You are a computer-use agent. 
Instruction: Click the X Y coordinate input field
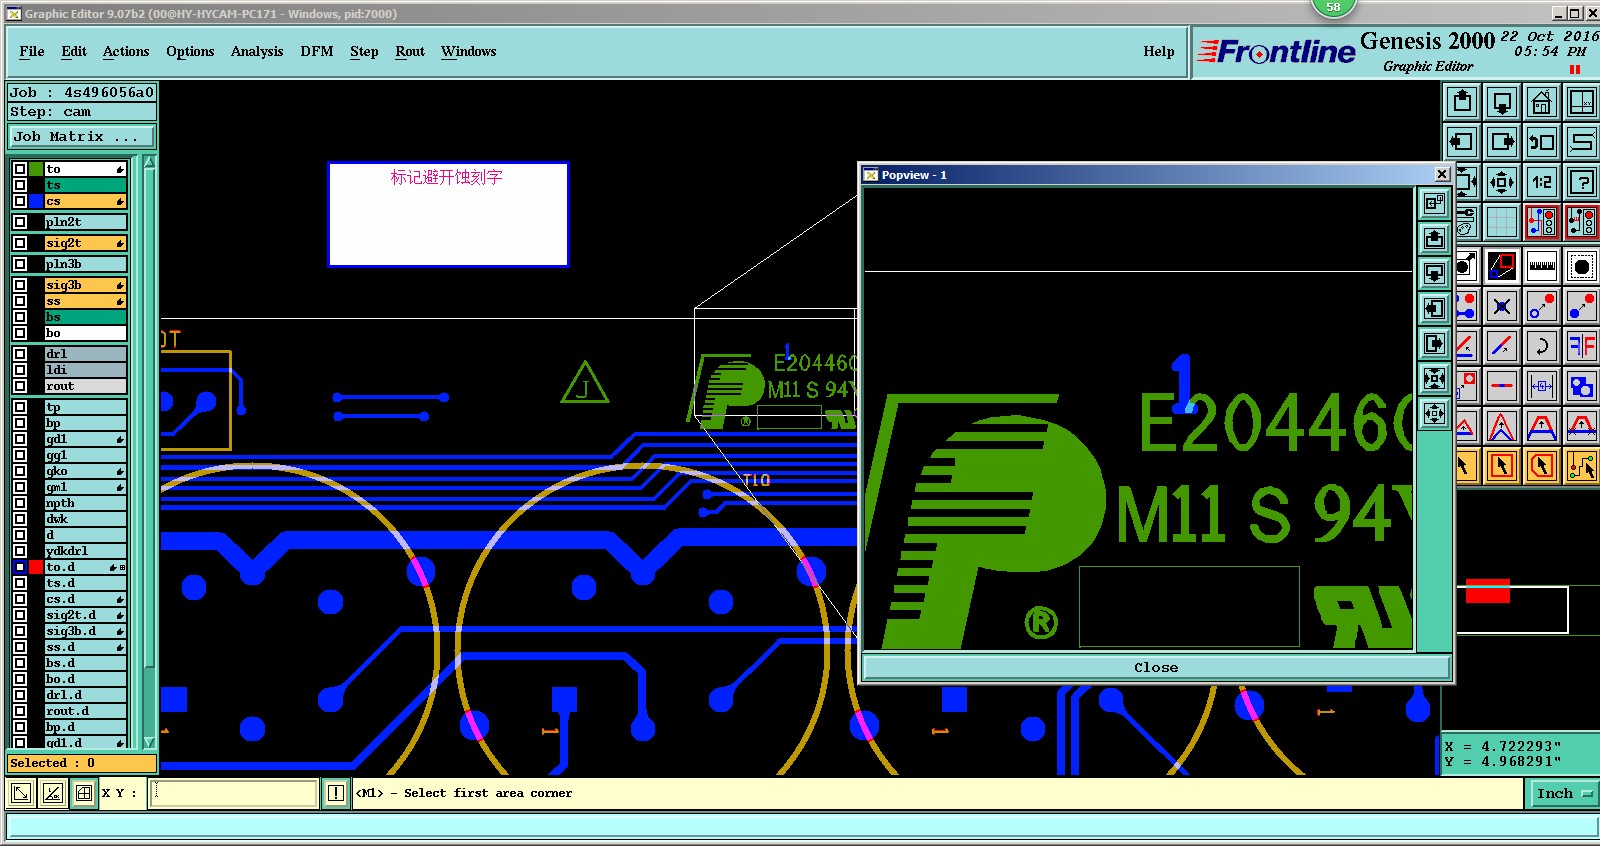point(234,794)
